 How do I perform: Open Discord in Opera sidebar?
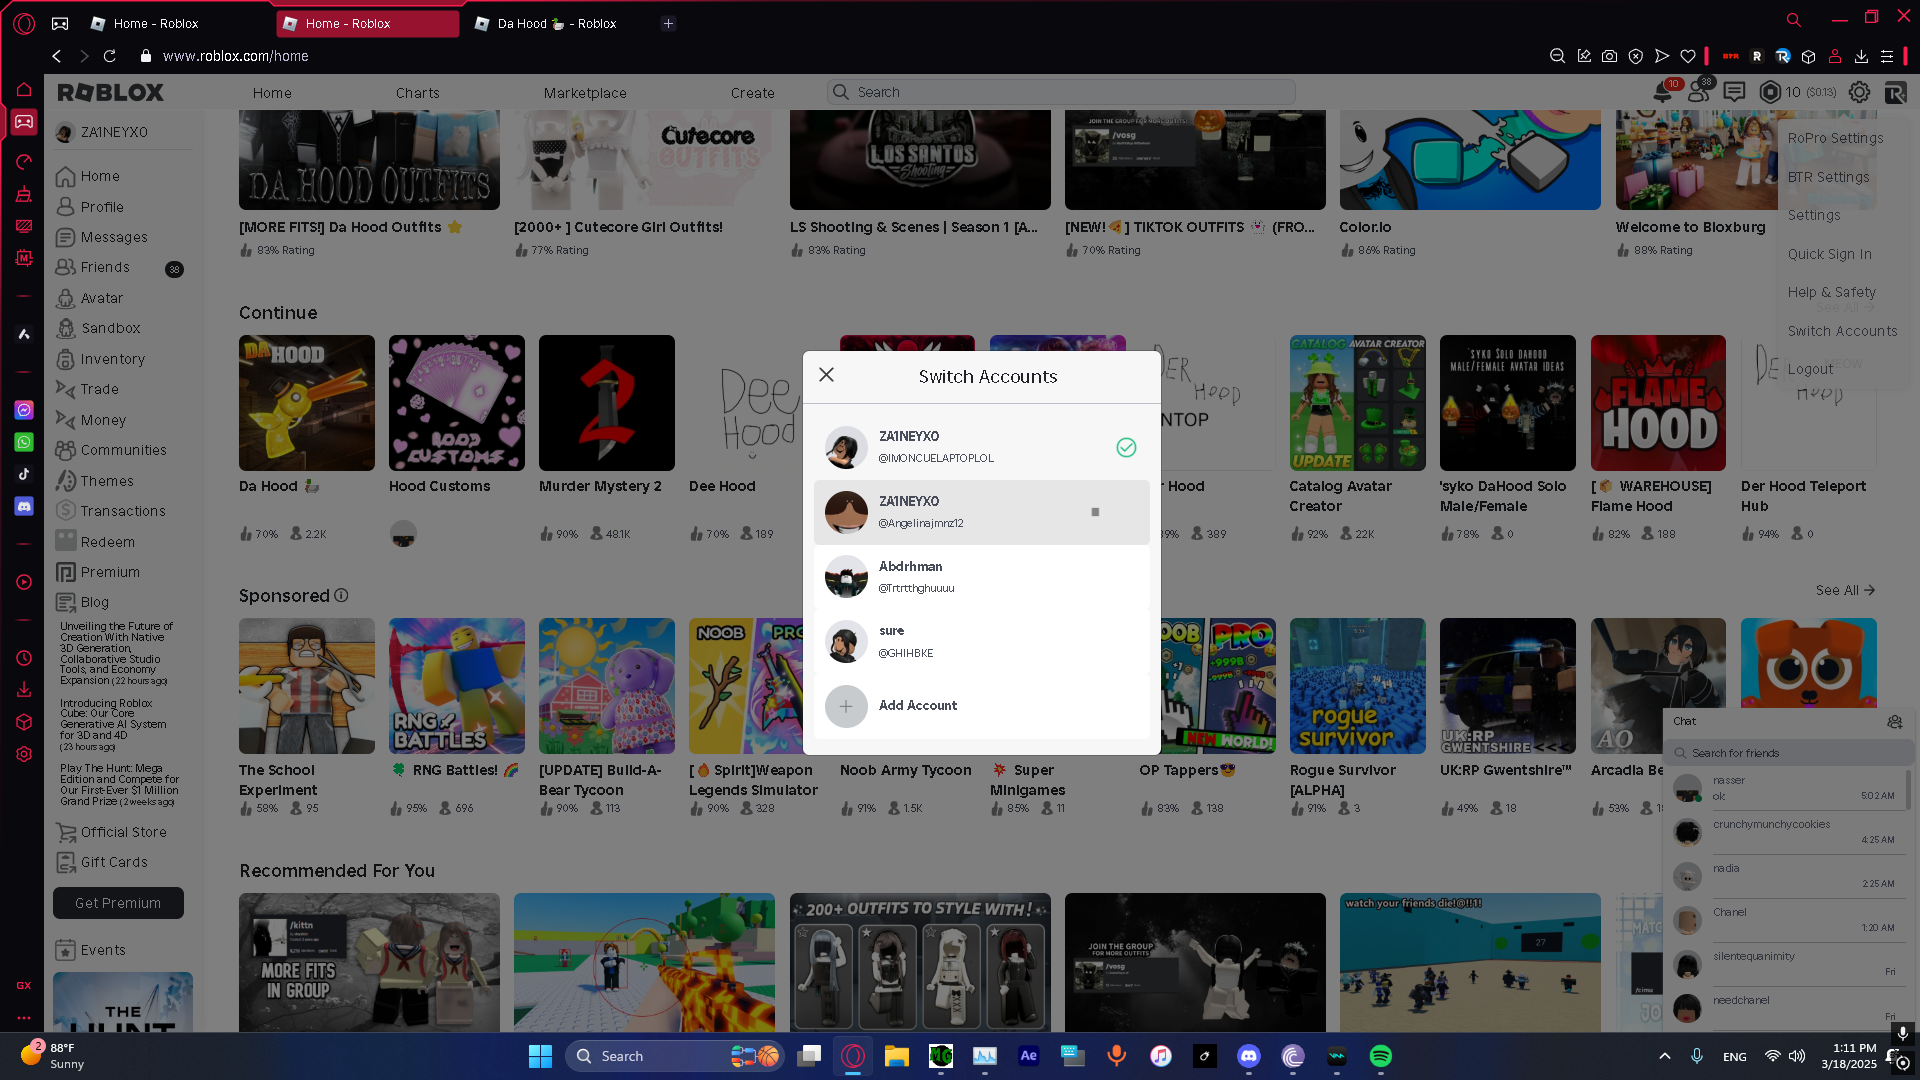point(24,507)
